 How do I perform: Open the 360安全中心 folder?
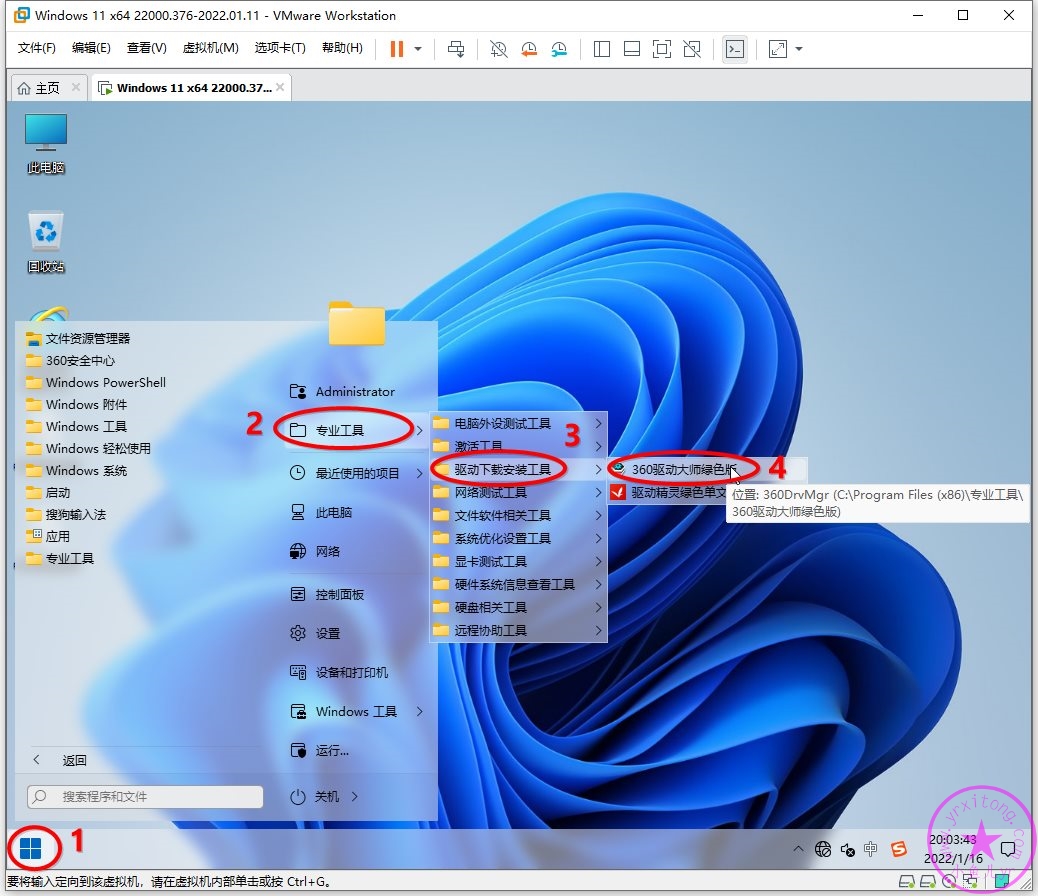[x=70, y=360]
